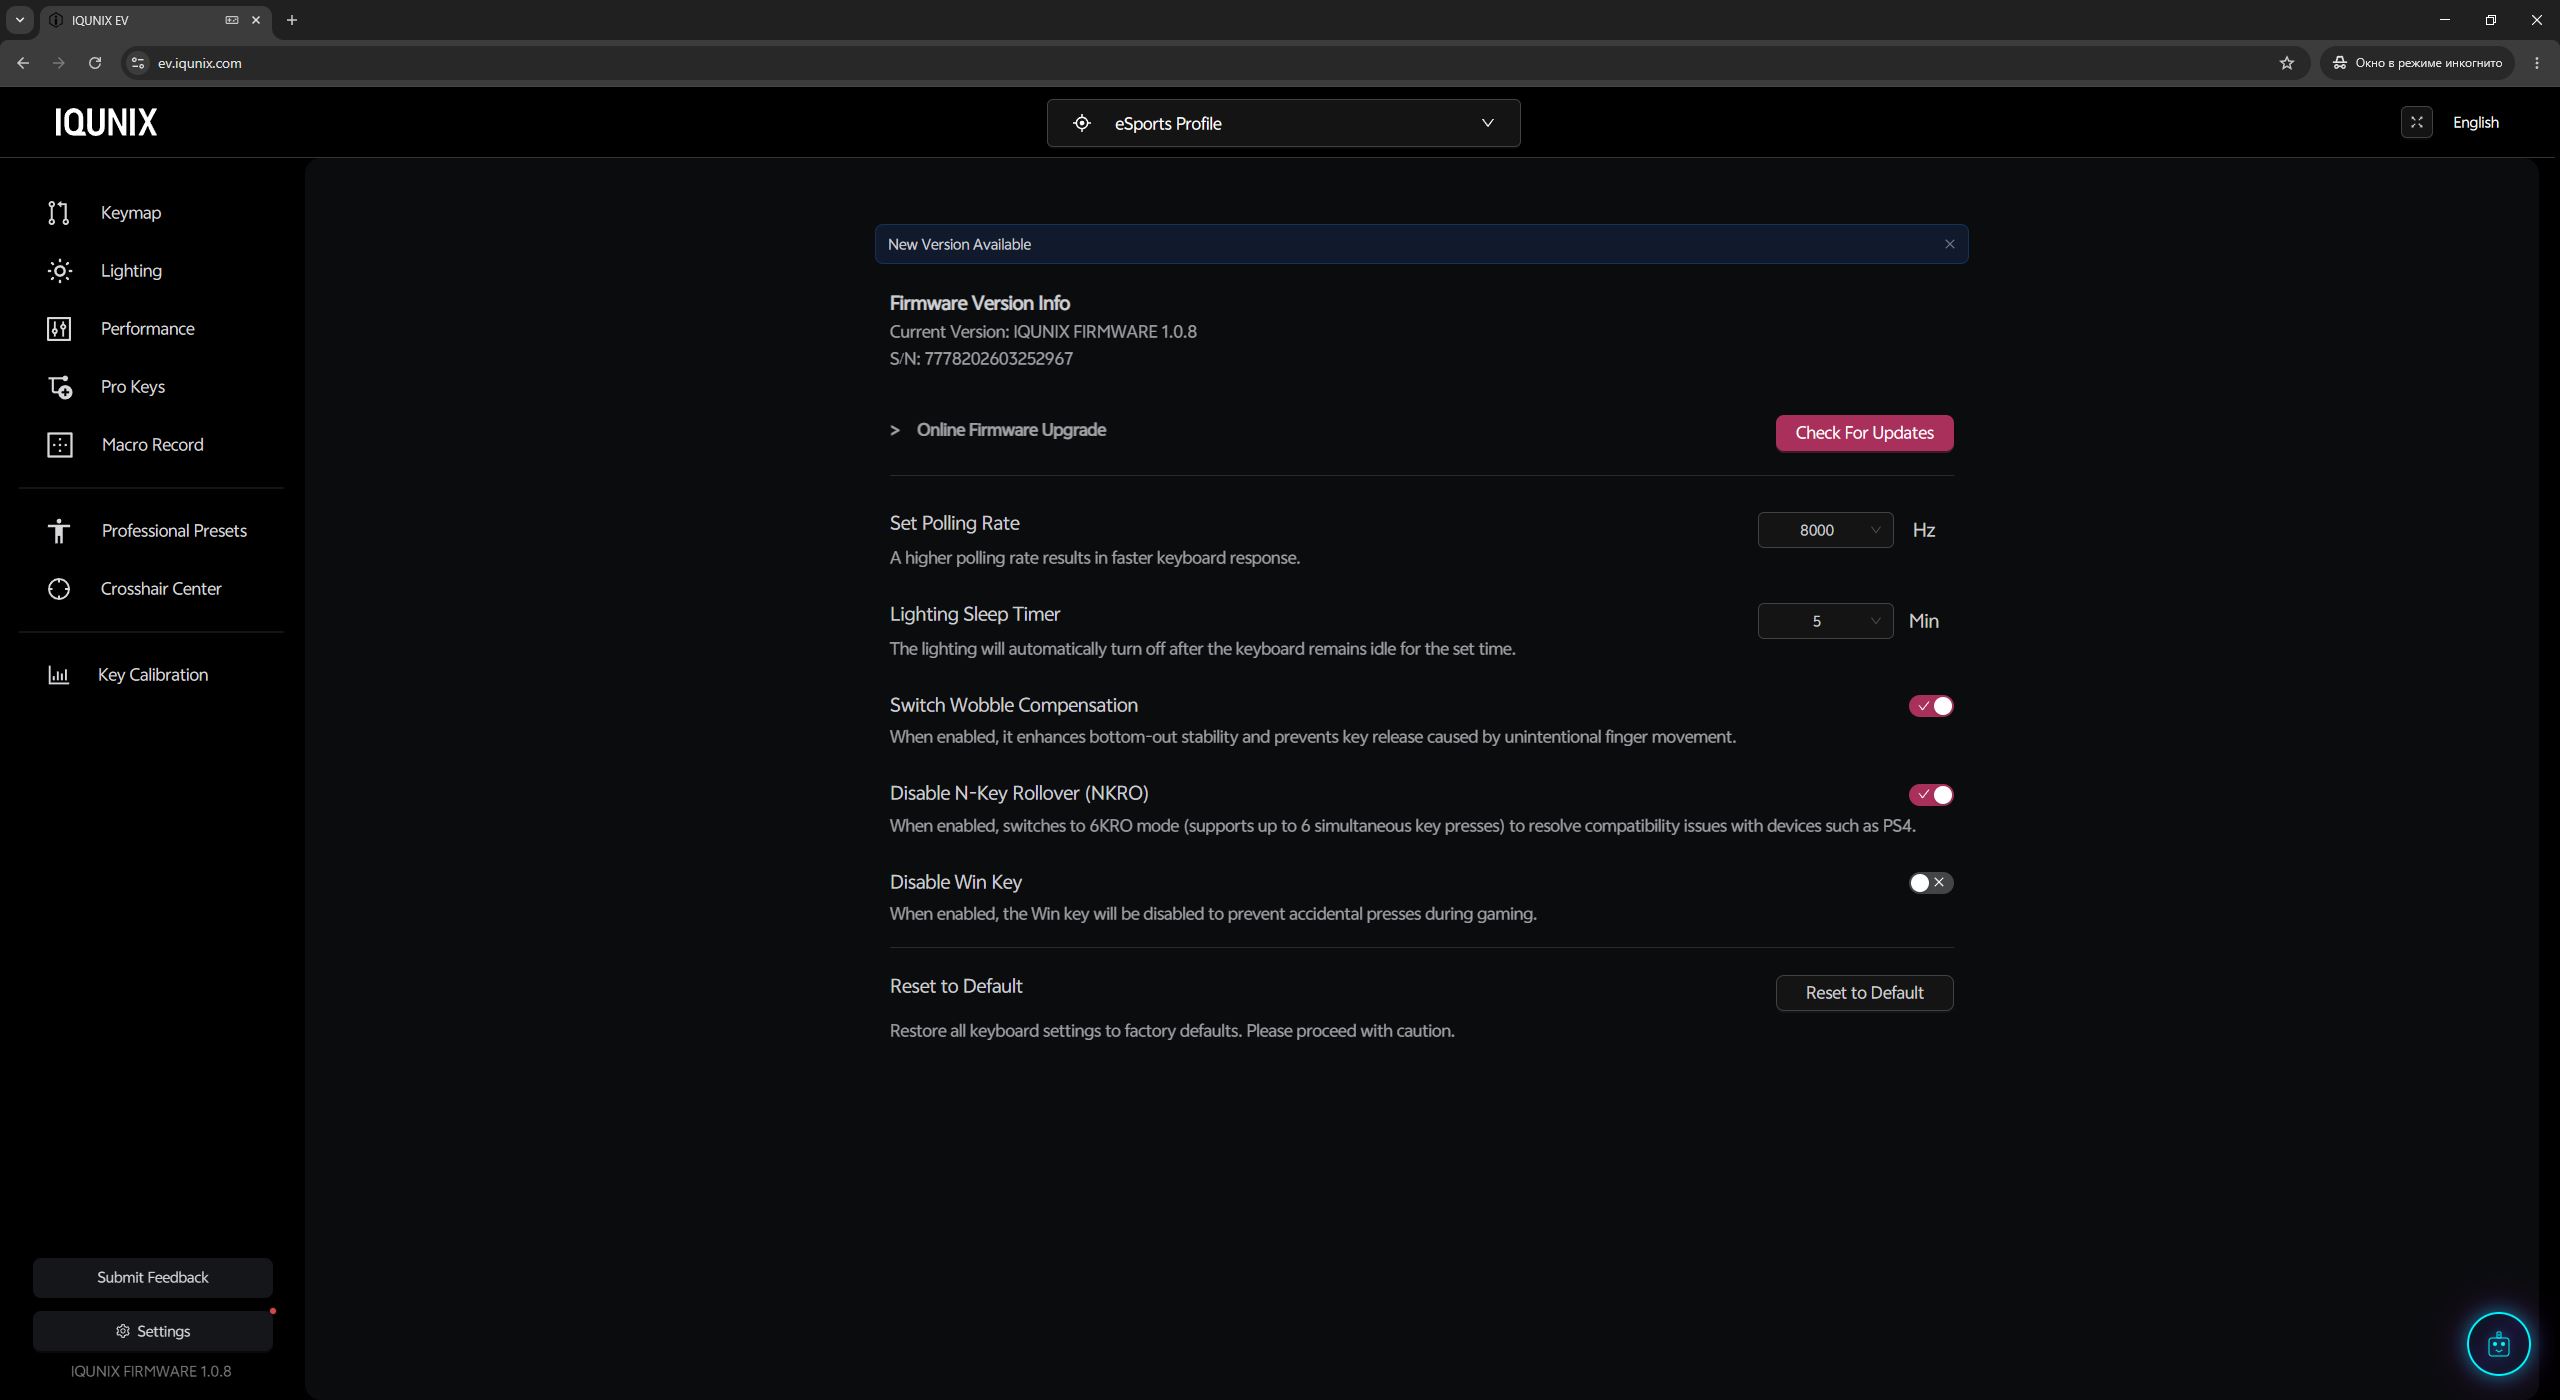Open a new browser tab
Image resolution: width=2560 pixels, height=1400 pixels.
292,20
